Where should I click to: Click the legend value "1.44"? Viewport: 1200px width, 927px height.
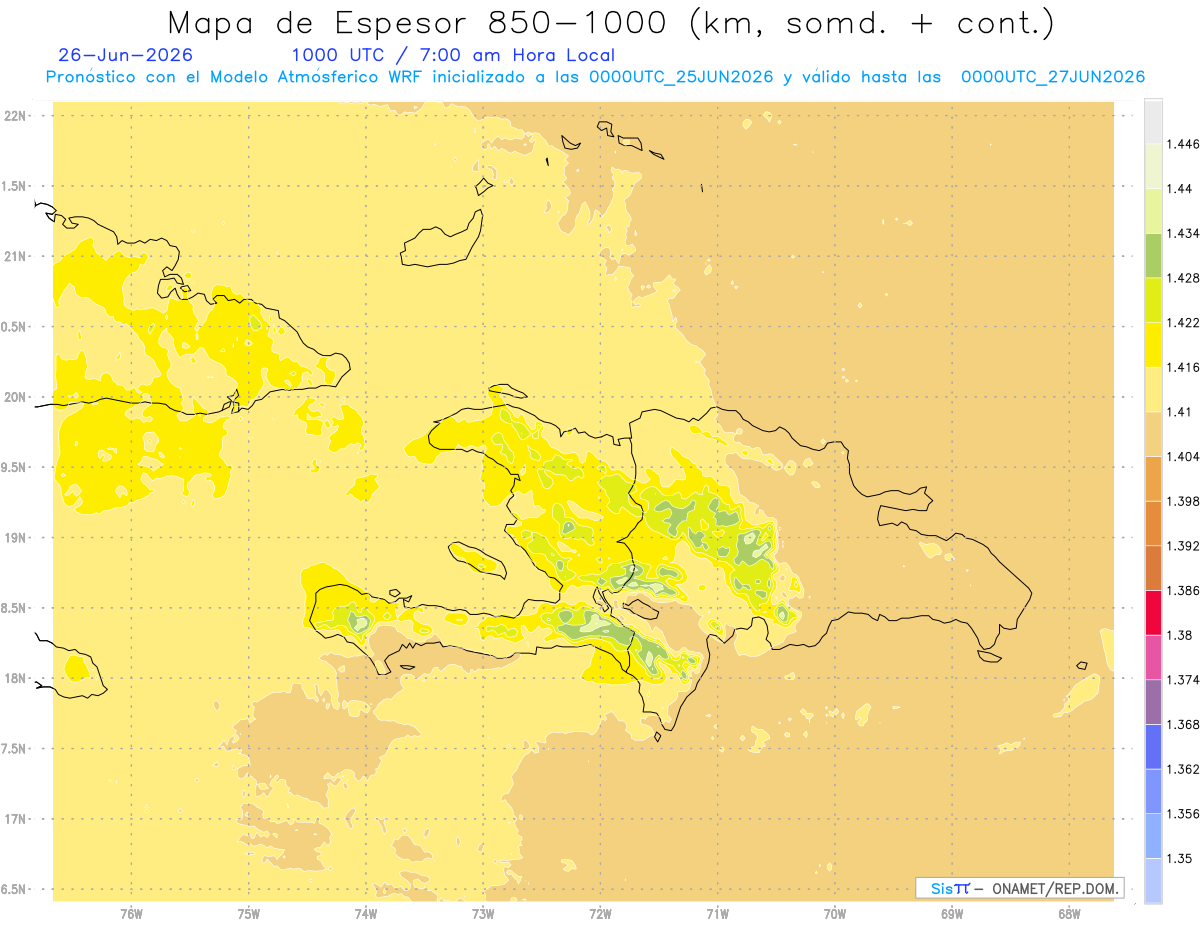(1179, 189)
